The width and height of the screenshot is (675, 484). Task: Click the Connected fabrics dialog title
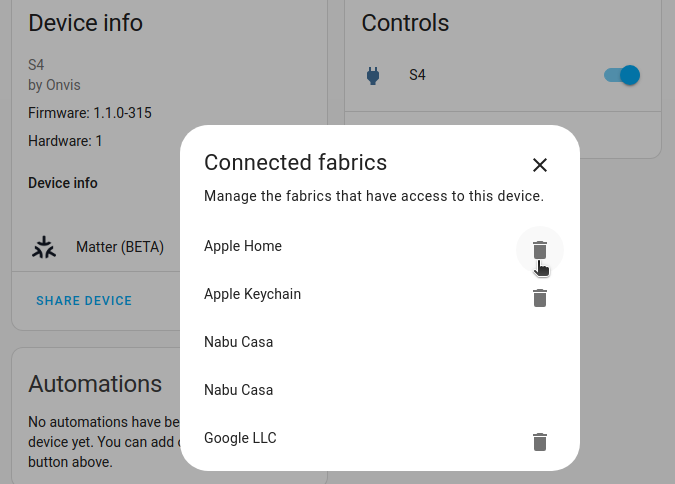295,162
